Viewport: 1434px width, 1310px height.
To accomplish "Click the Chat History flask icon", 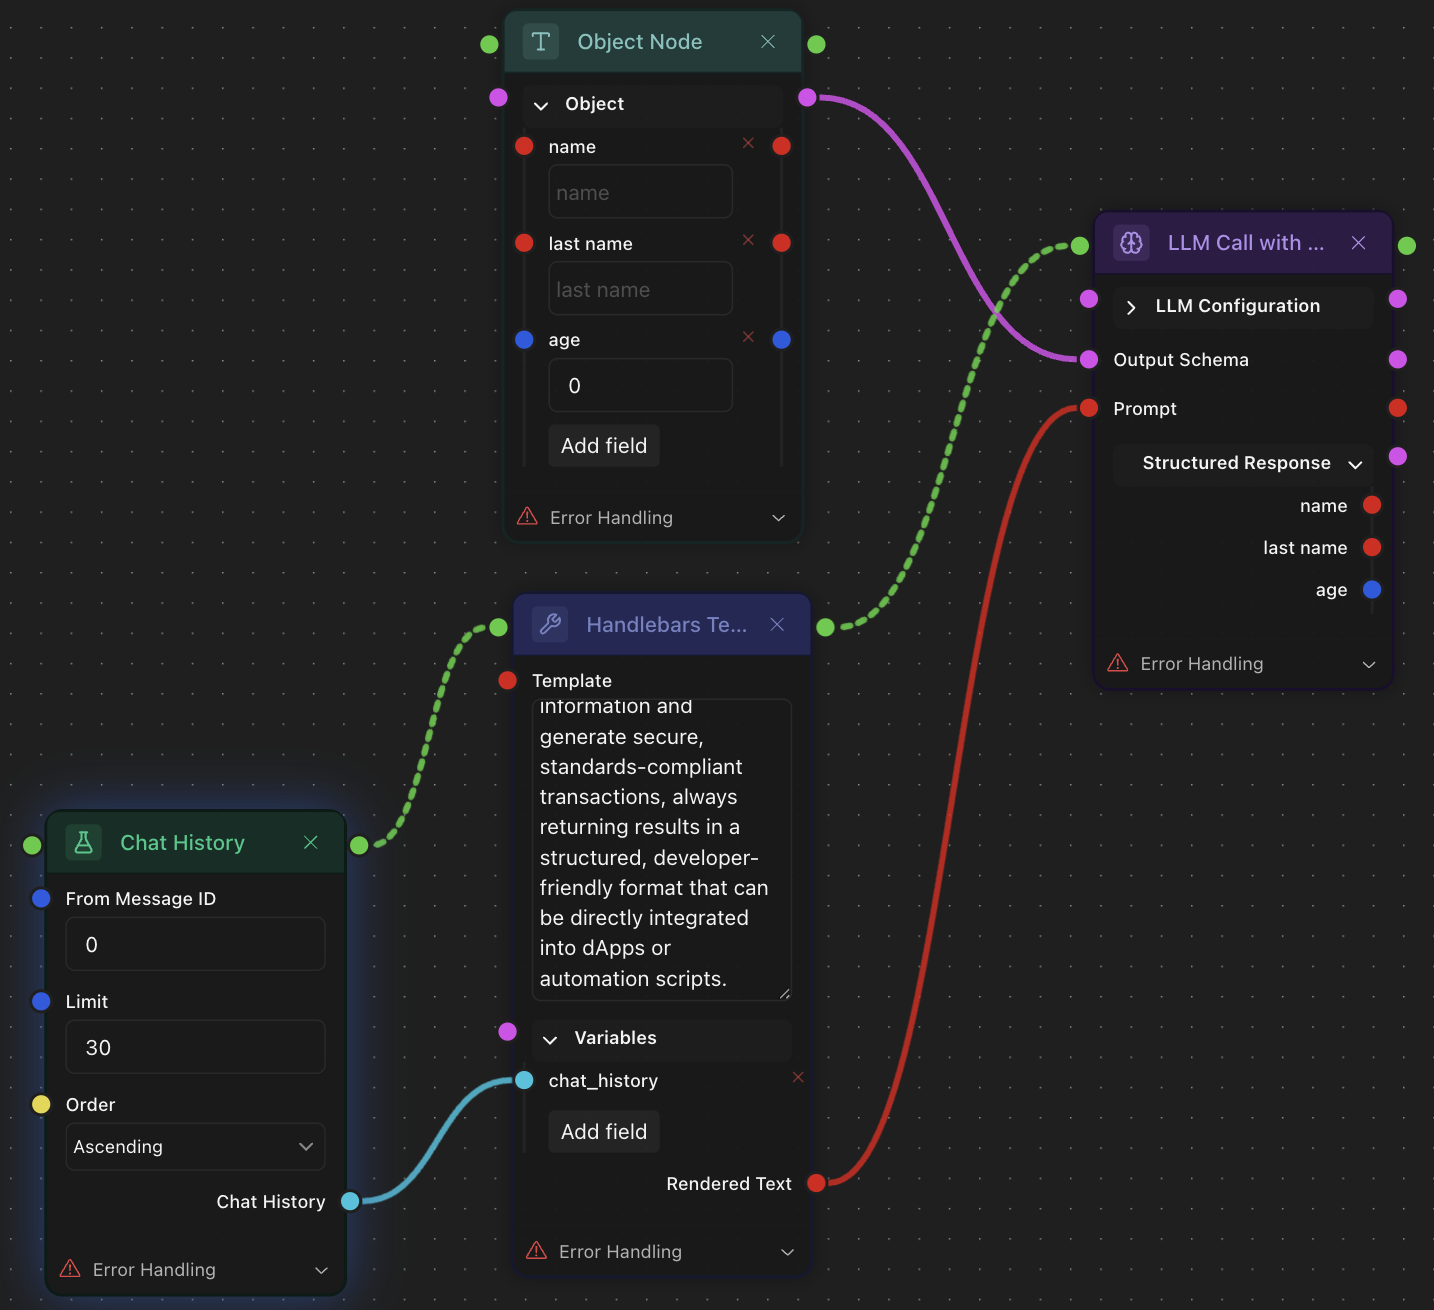I will coord(84,843).
